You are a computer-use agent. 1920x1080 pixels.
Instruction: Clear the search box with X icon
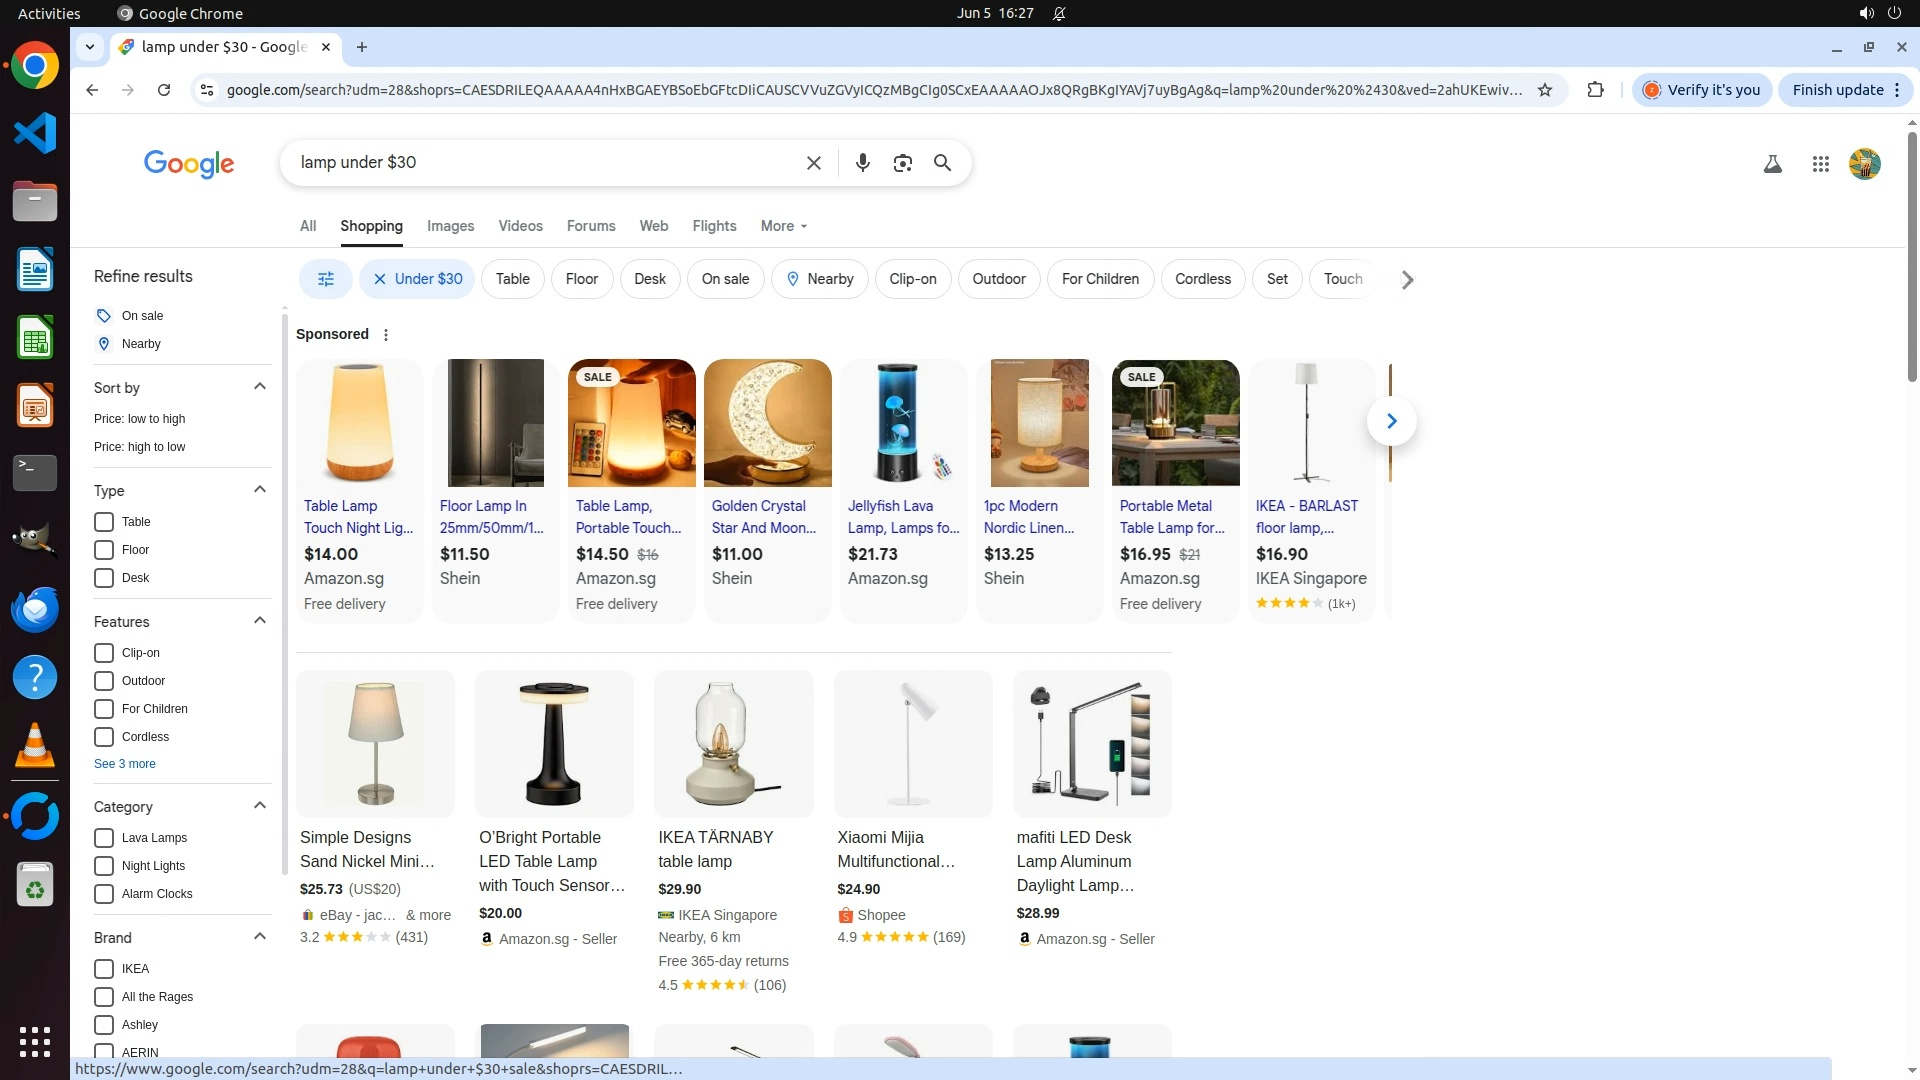813,163
